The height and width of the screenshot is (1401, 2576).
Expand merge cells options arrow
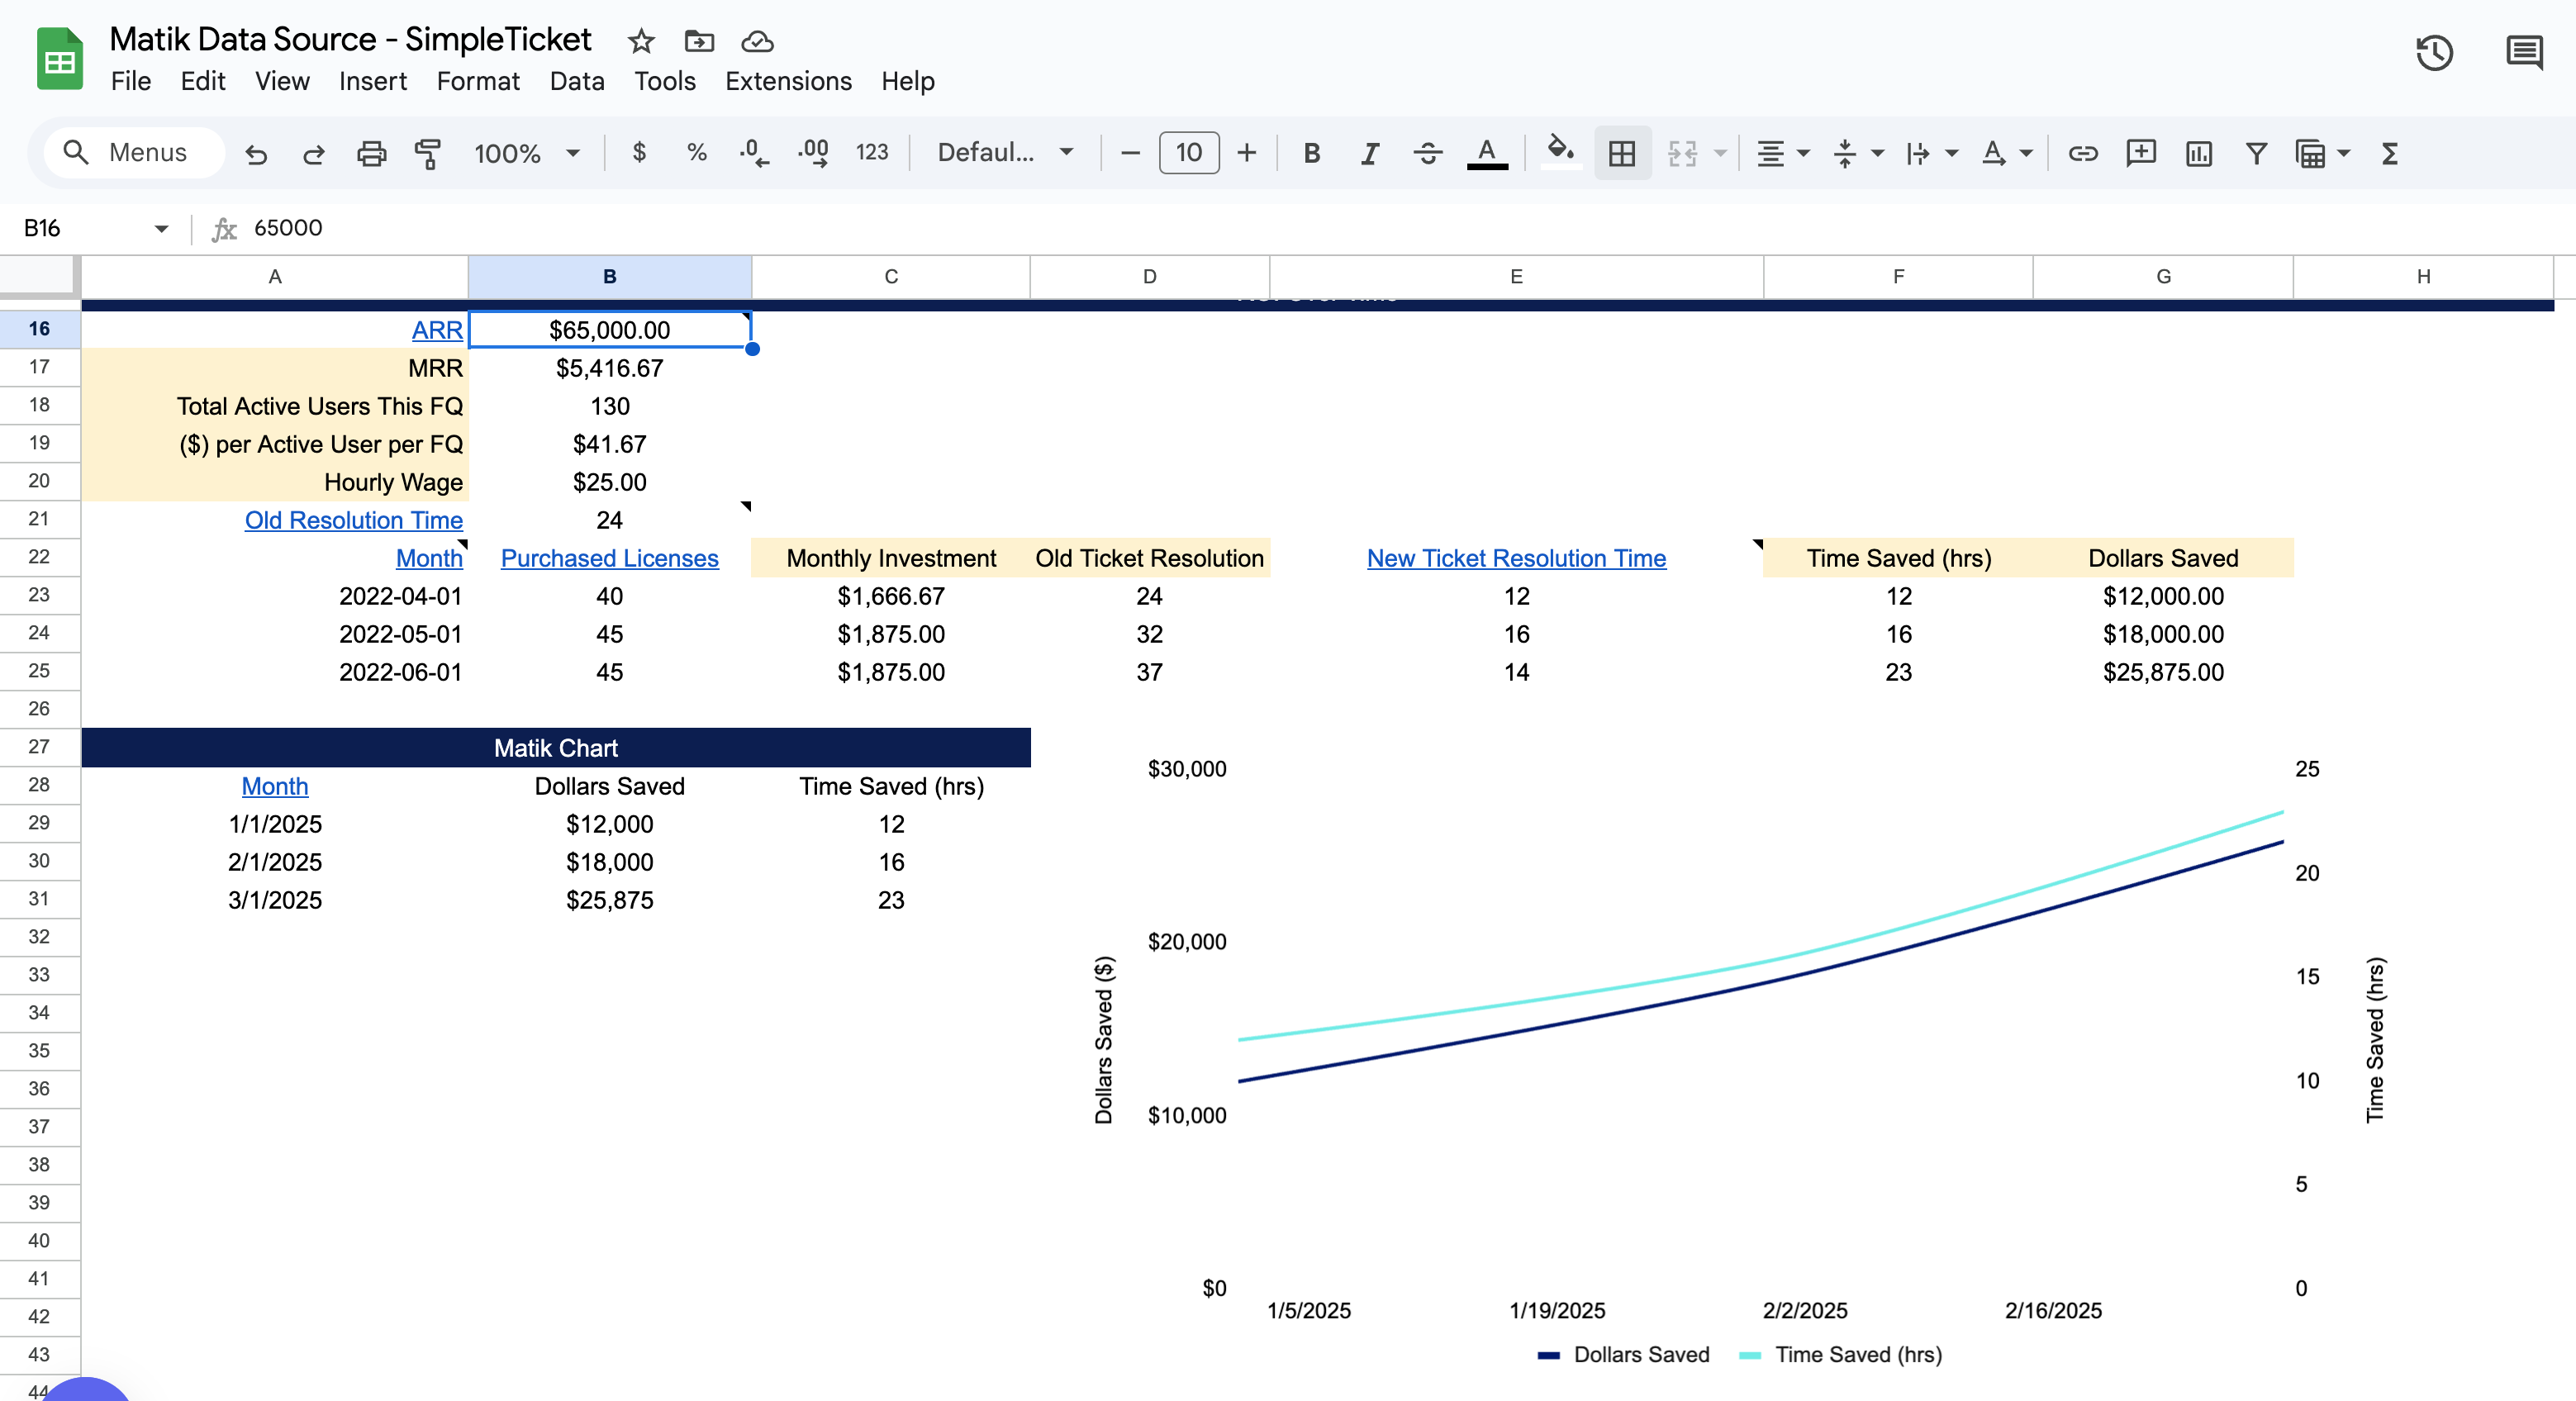click(1721, 153)
